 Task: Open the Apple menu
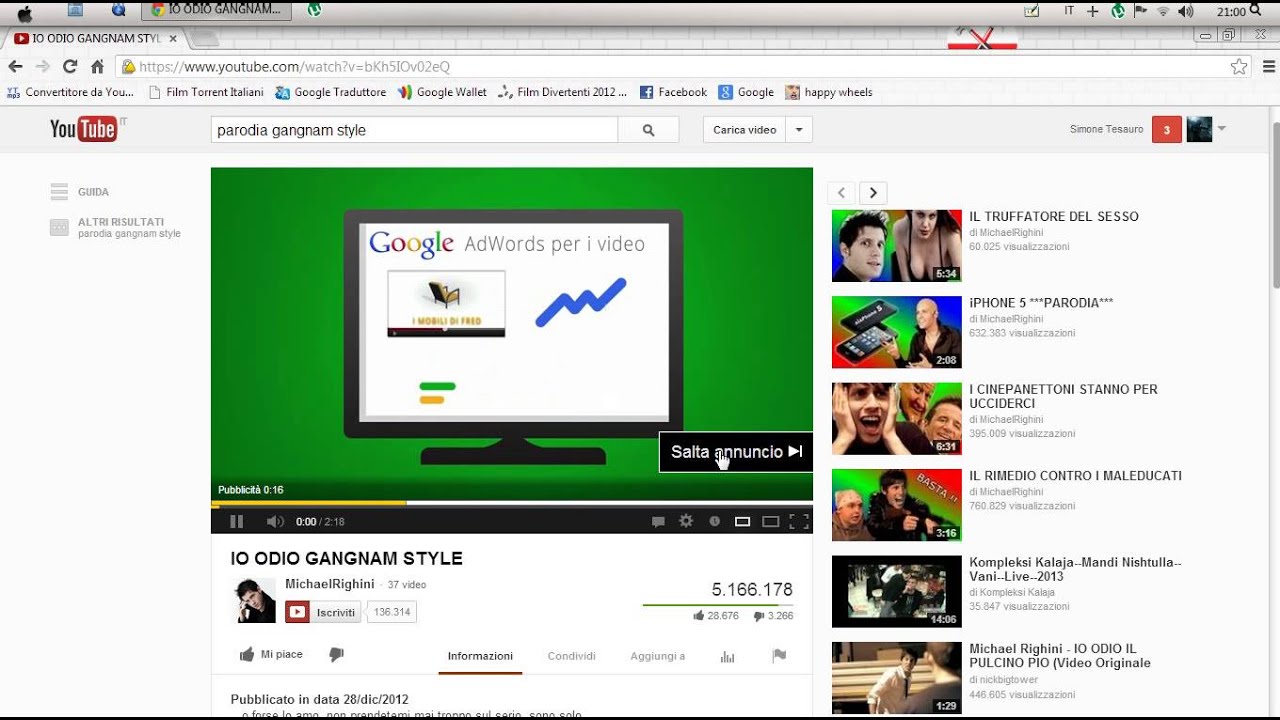(25, 12)
